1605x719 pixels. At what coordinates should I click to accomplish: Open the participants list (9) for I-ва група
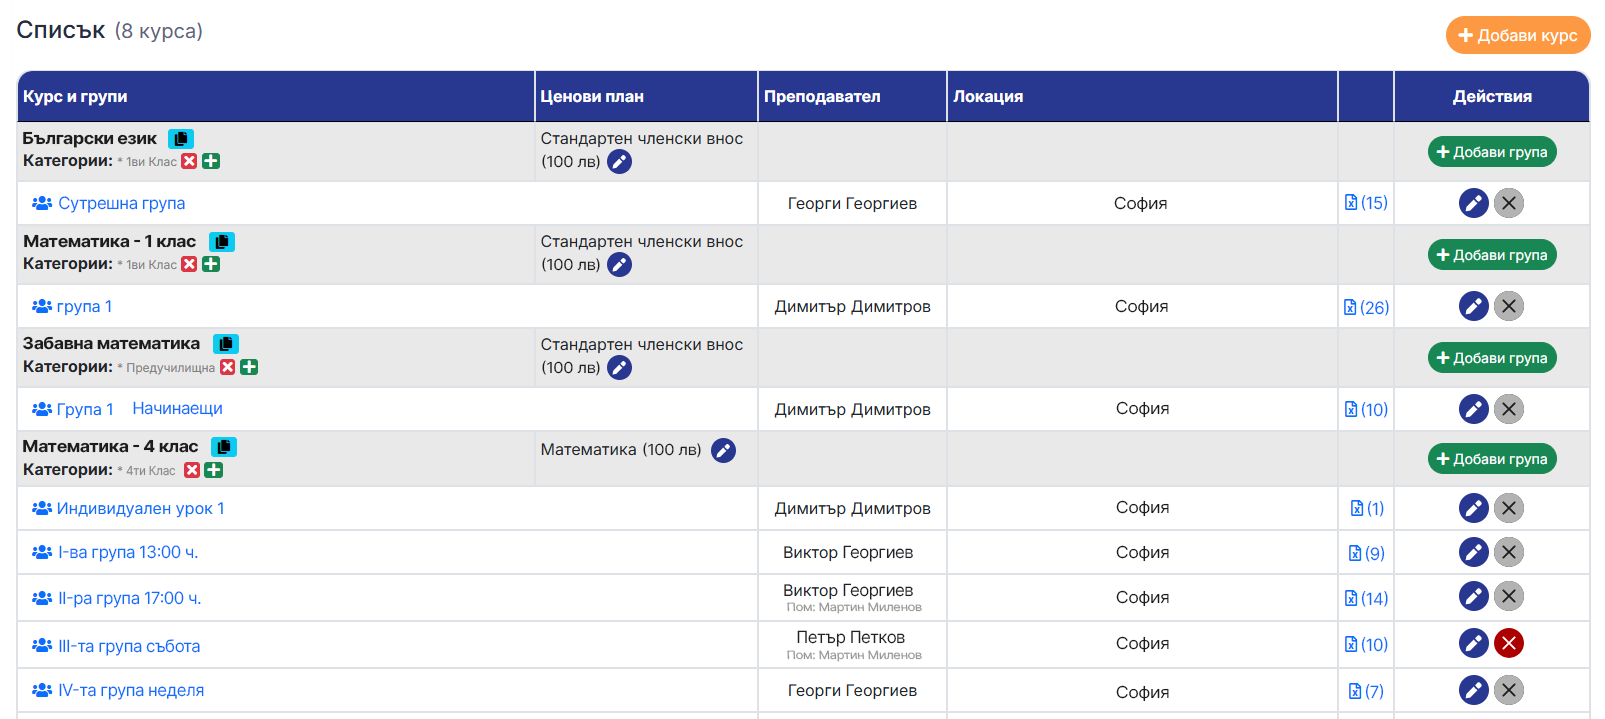pyautogui.click(x=1366, y=553)
